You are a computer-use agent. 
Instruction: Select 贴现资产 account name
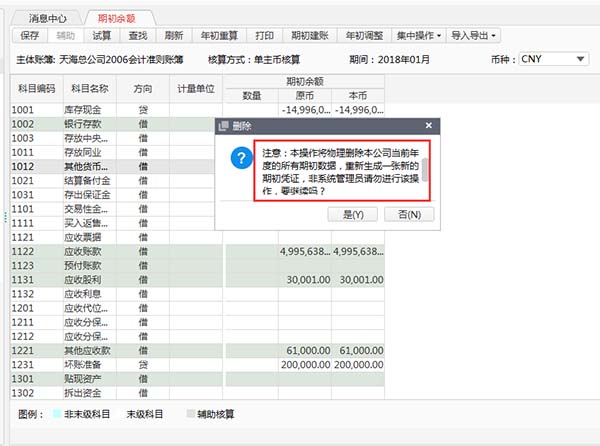tap(83, 379)
